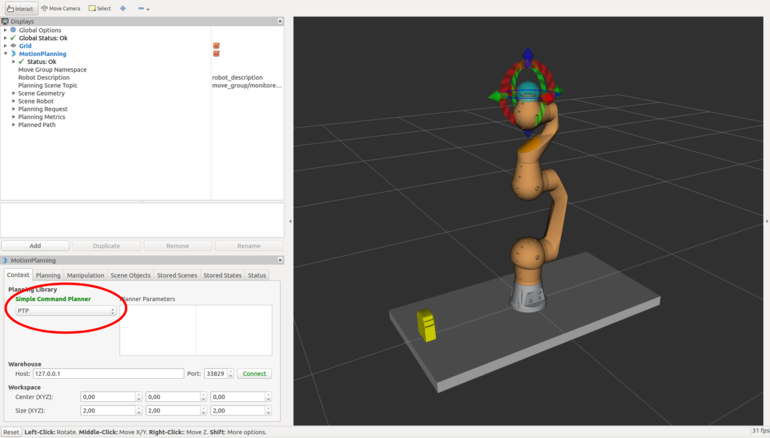Click the warehouse Host input field
This screenshot has height=438, width=770.
point(108,374)
